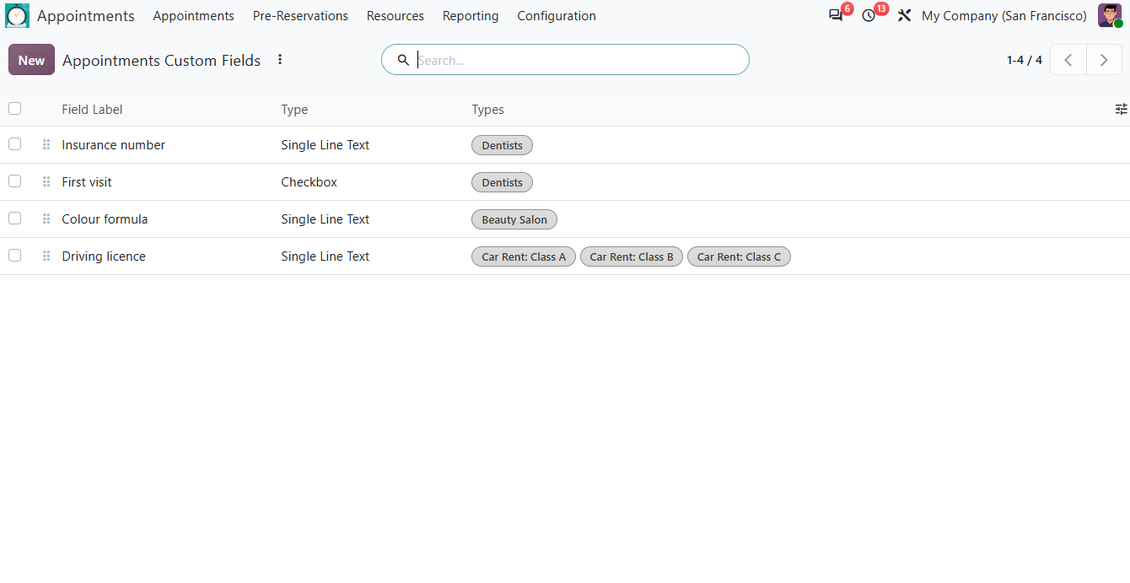Open the activities clock icon
Screen dimensions: 1130x583
pos(869,16)
